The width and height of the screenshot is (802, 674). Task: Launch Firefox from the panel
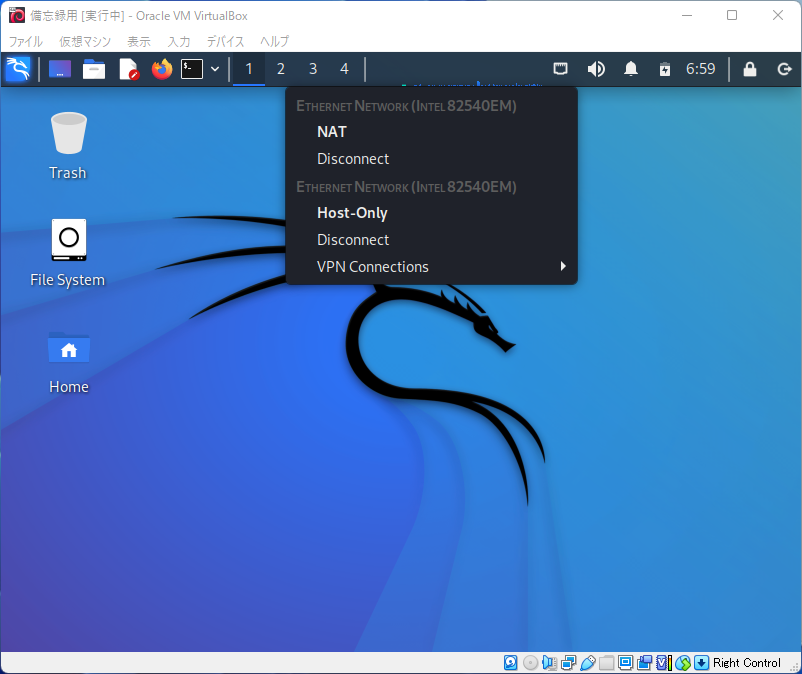[162, 69]
